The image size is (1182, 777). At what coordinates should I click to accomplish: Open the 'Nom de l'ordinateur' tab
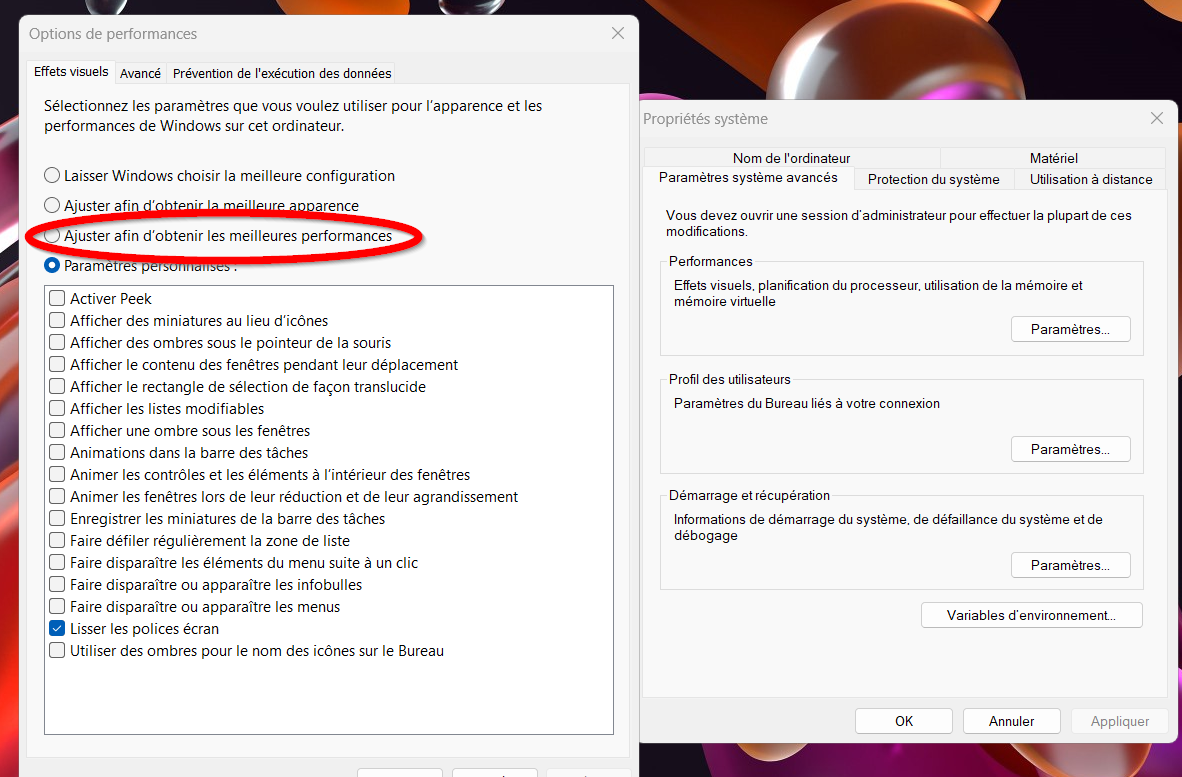[x=791, y=158]
